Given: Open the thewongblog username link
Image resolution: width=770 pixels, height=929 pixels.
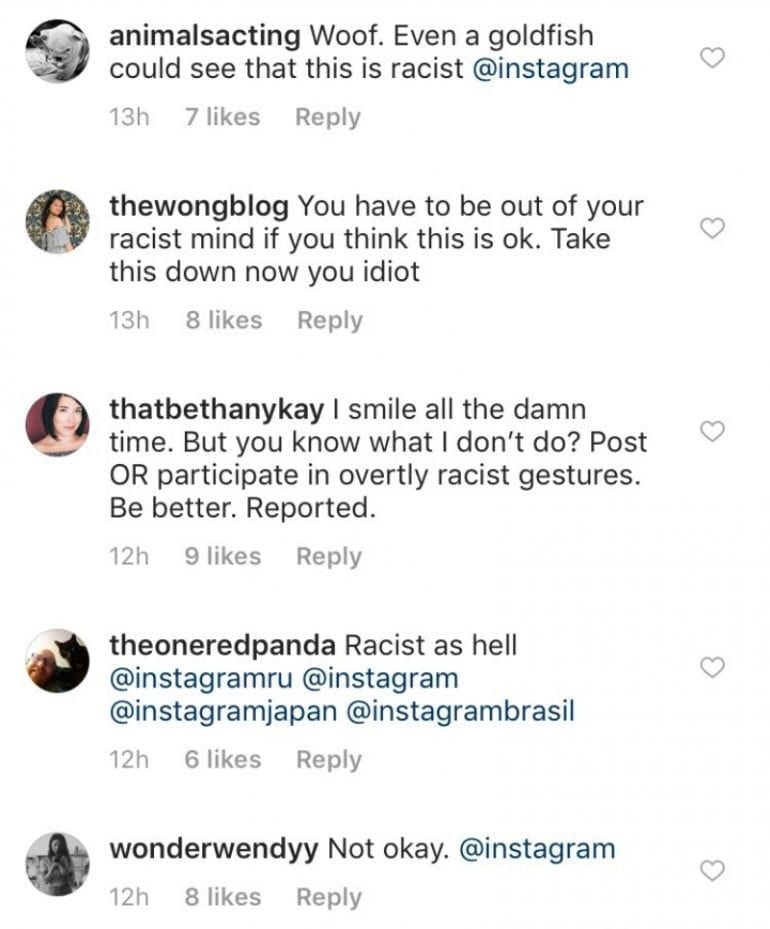Looking at the screenshot, I should (199, 207).
